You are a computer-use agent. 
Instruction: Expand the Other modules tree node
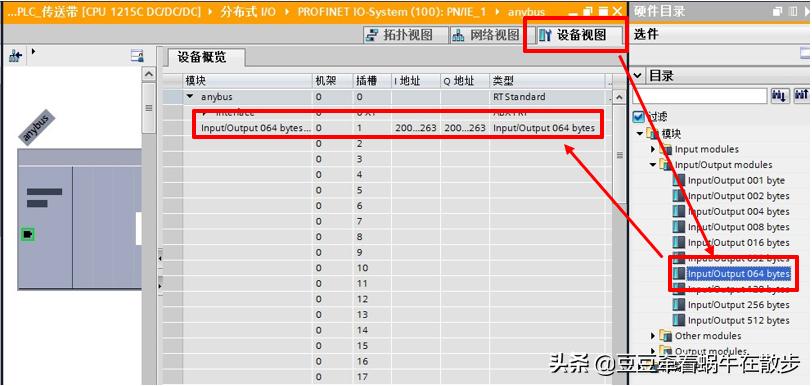[x=654, y=336]
